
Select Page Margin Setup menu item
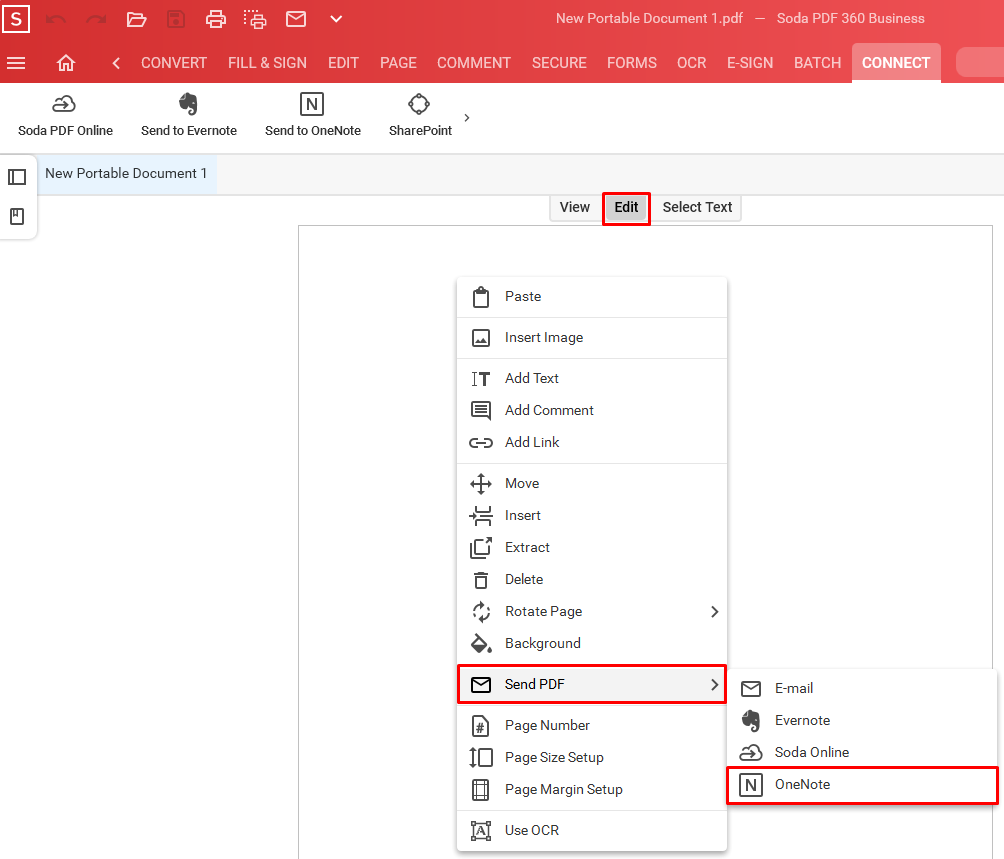click(x=592, y=790)
